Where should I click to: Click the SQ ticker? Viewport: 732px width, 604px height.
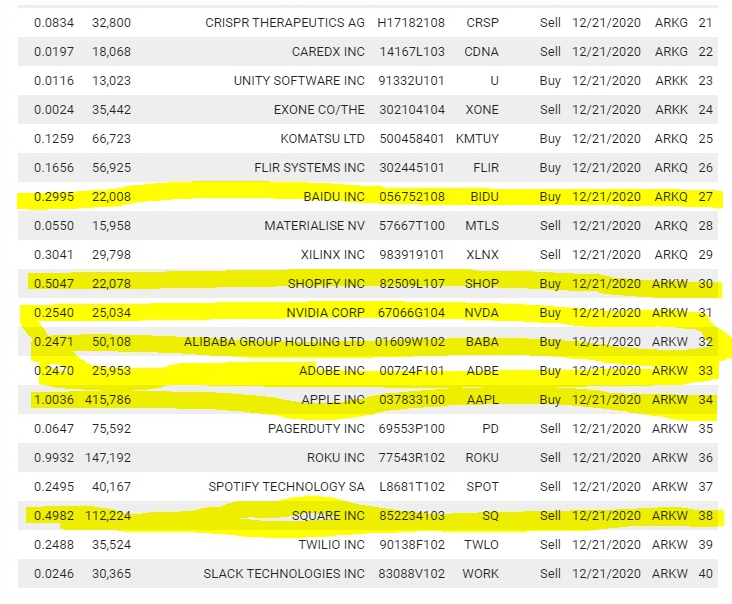click(x=490, y=515)
